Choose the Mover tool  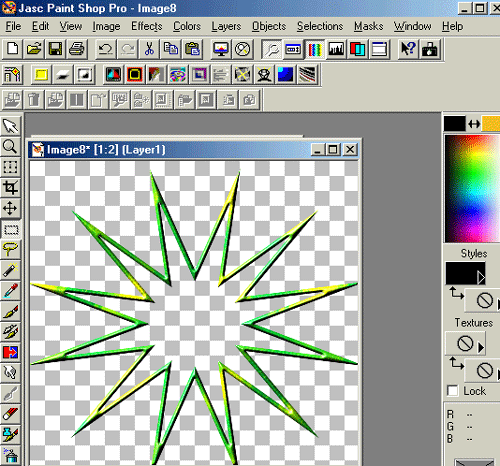tap(10, 208)
